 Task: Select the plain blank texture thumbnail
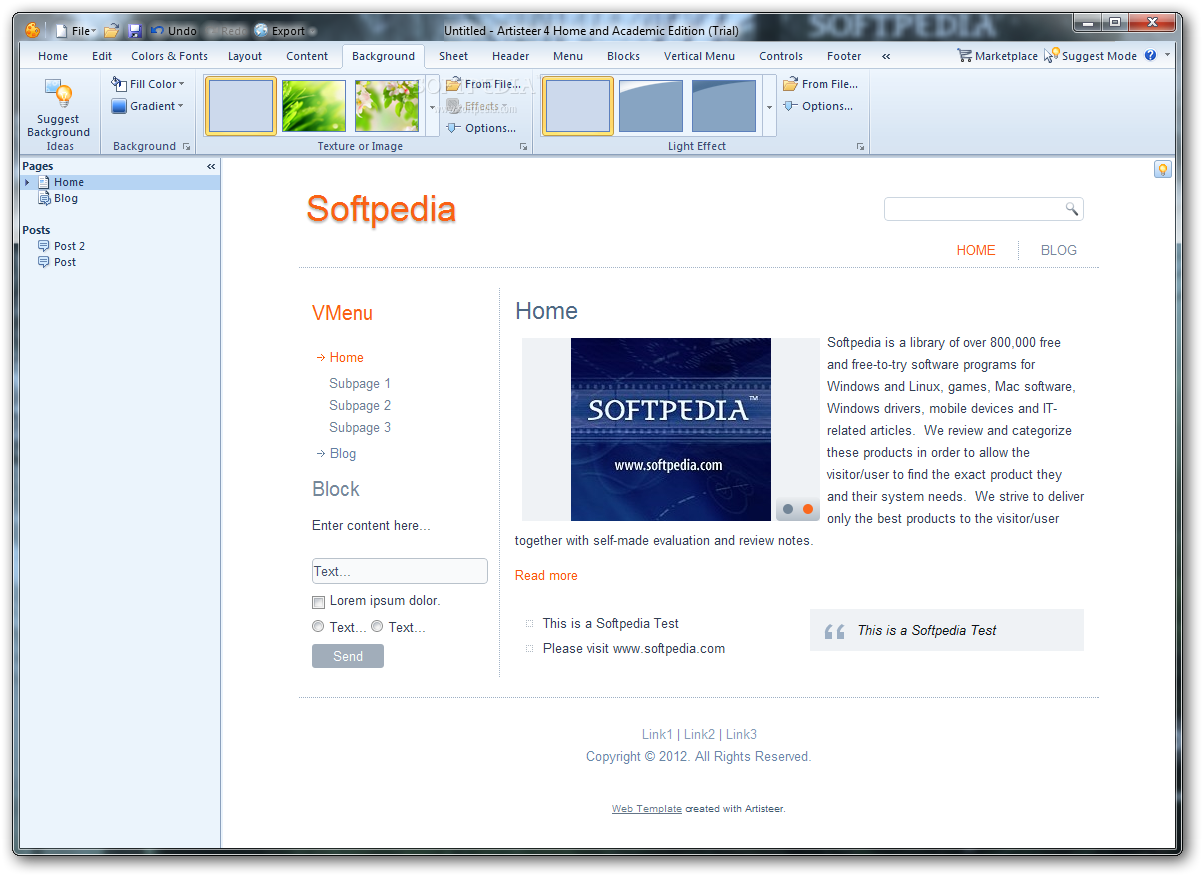point(241,106)
